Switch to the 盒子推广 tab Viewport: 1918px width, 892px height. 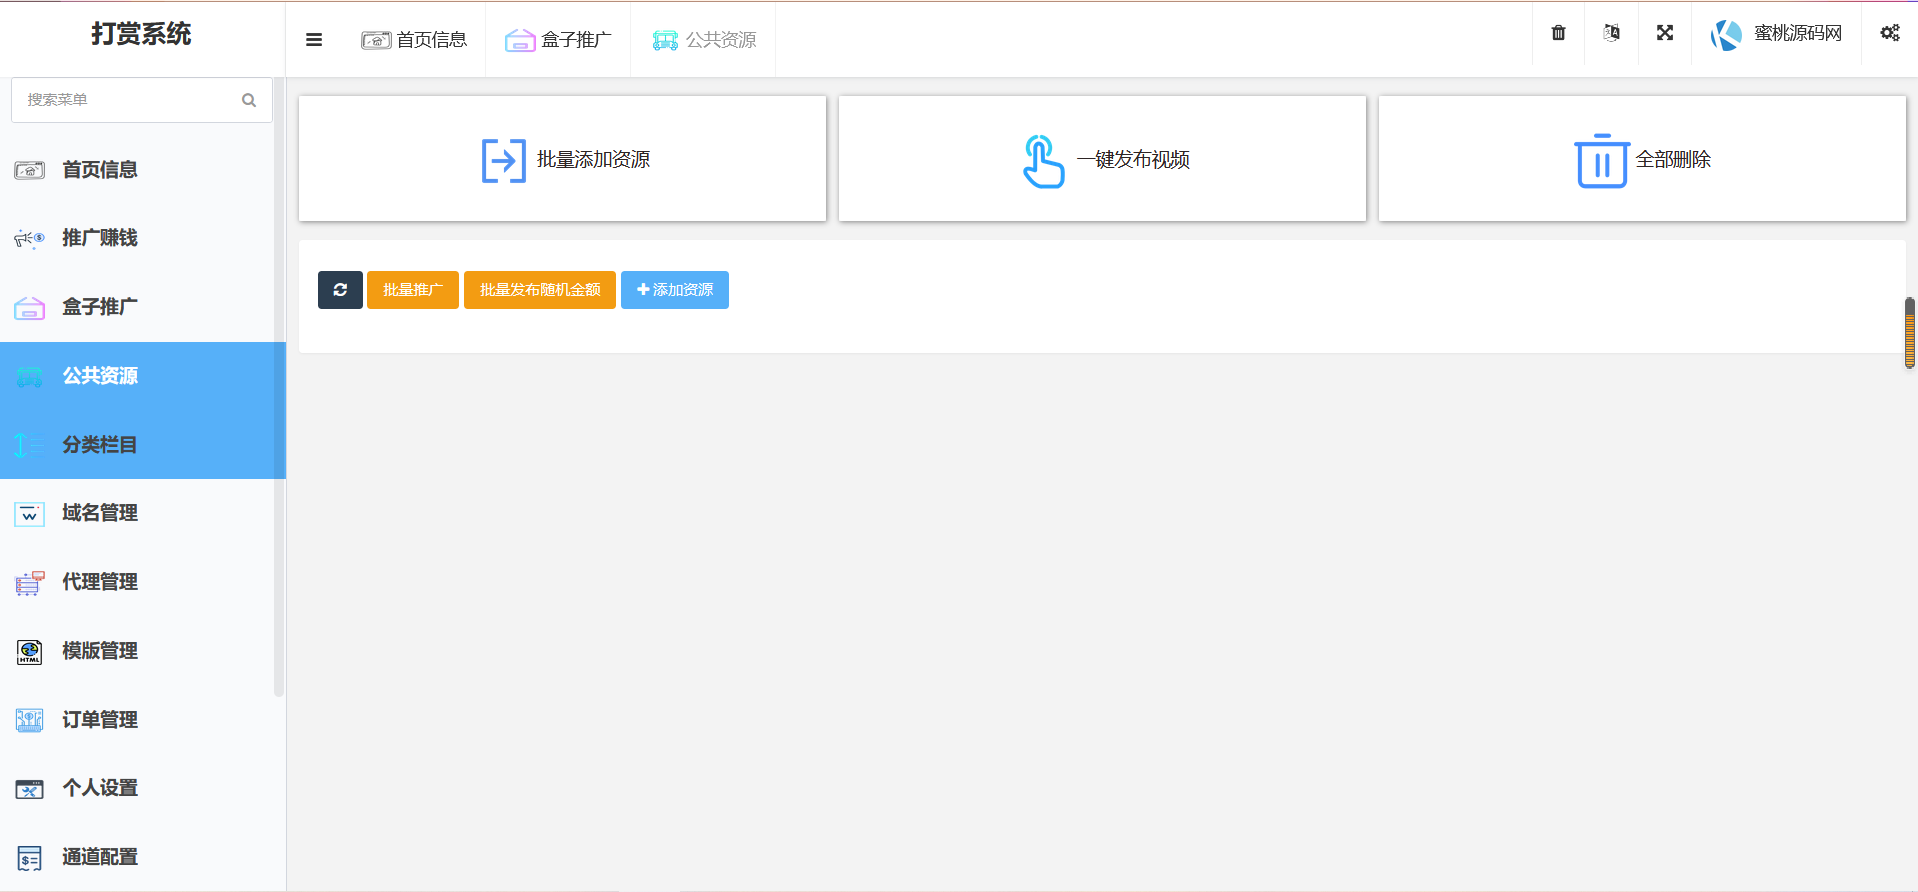tap(558, 40)
